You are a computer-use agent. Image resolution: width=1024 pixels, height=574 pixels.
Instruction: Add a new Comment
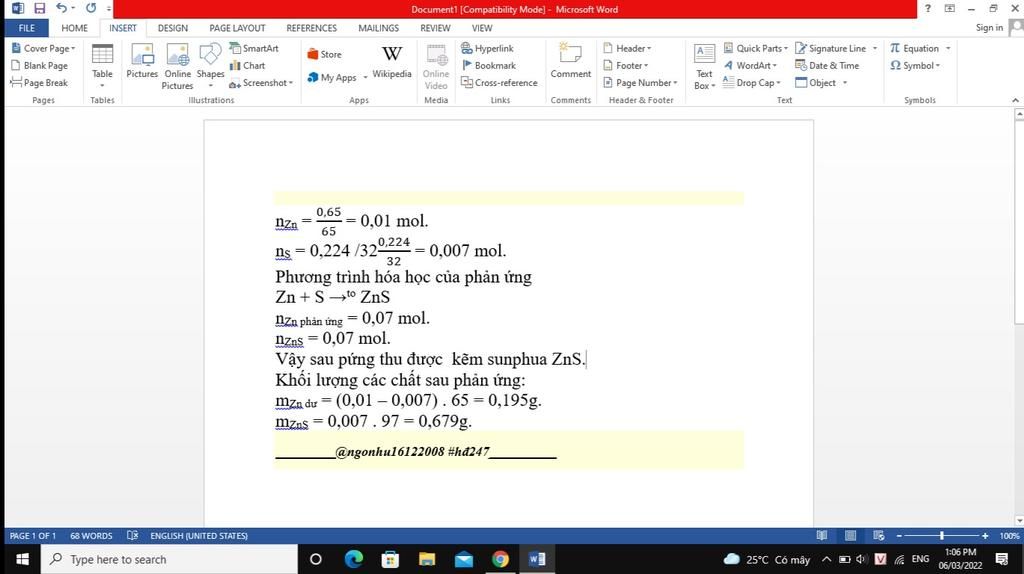click(570, 61)
